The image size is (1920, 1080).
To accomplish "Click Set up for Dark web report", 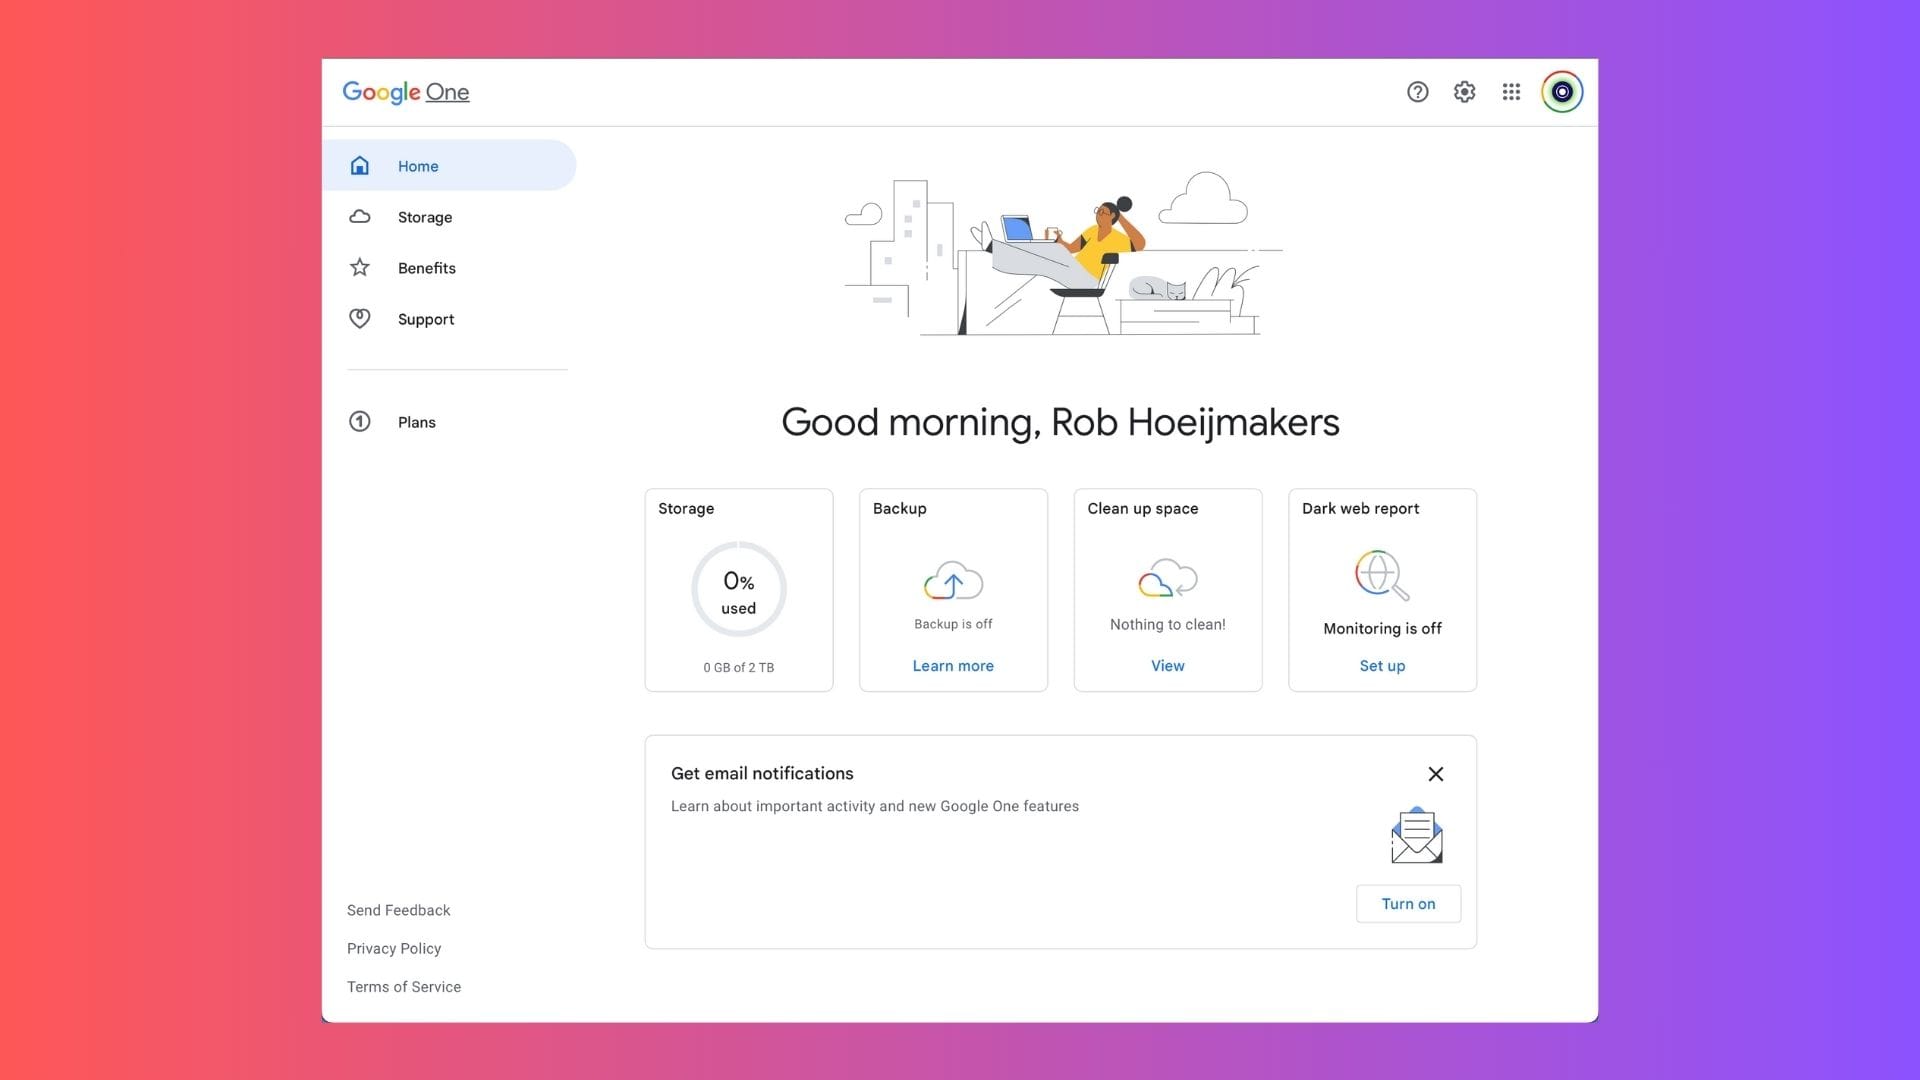I will tap(1381, 666).
